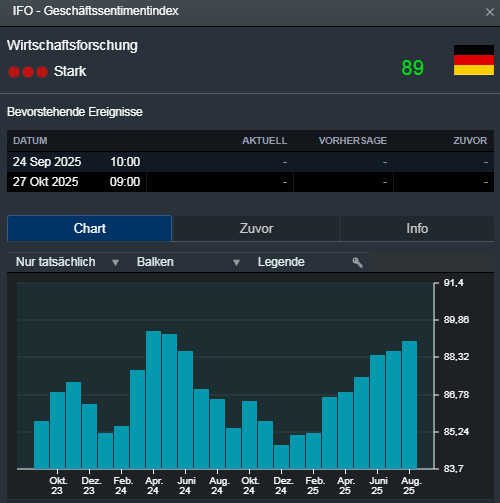Click the VORHERSAGE column header
Screen dimensions: 500x503
353,141
